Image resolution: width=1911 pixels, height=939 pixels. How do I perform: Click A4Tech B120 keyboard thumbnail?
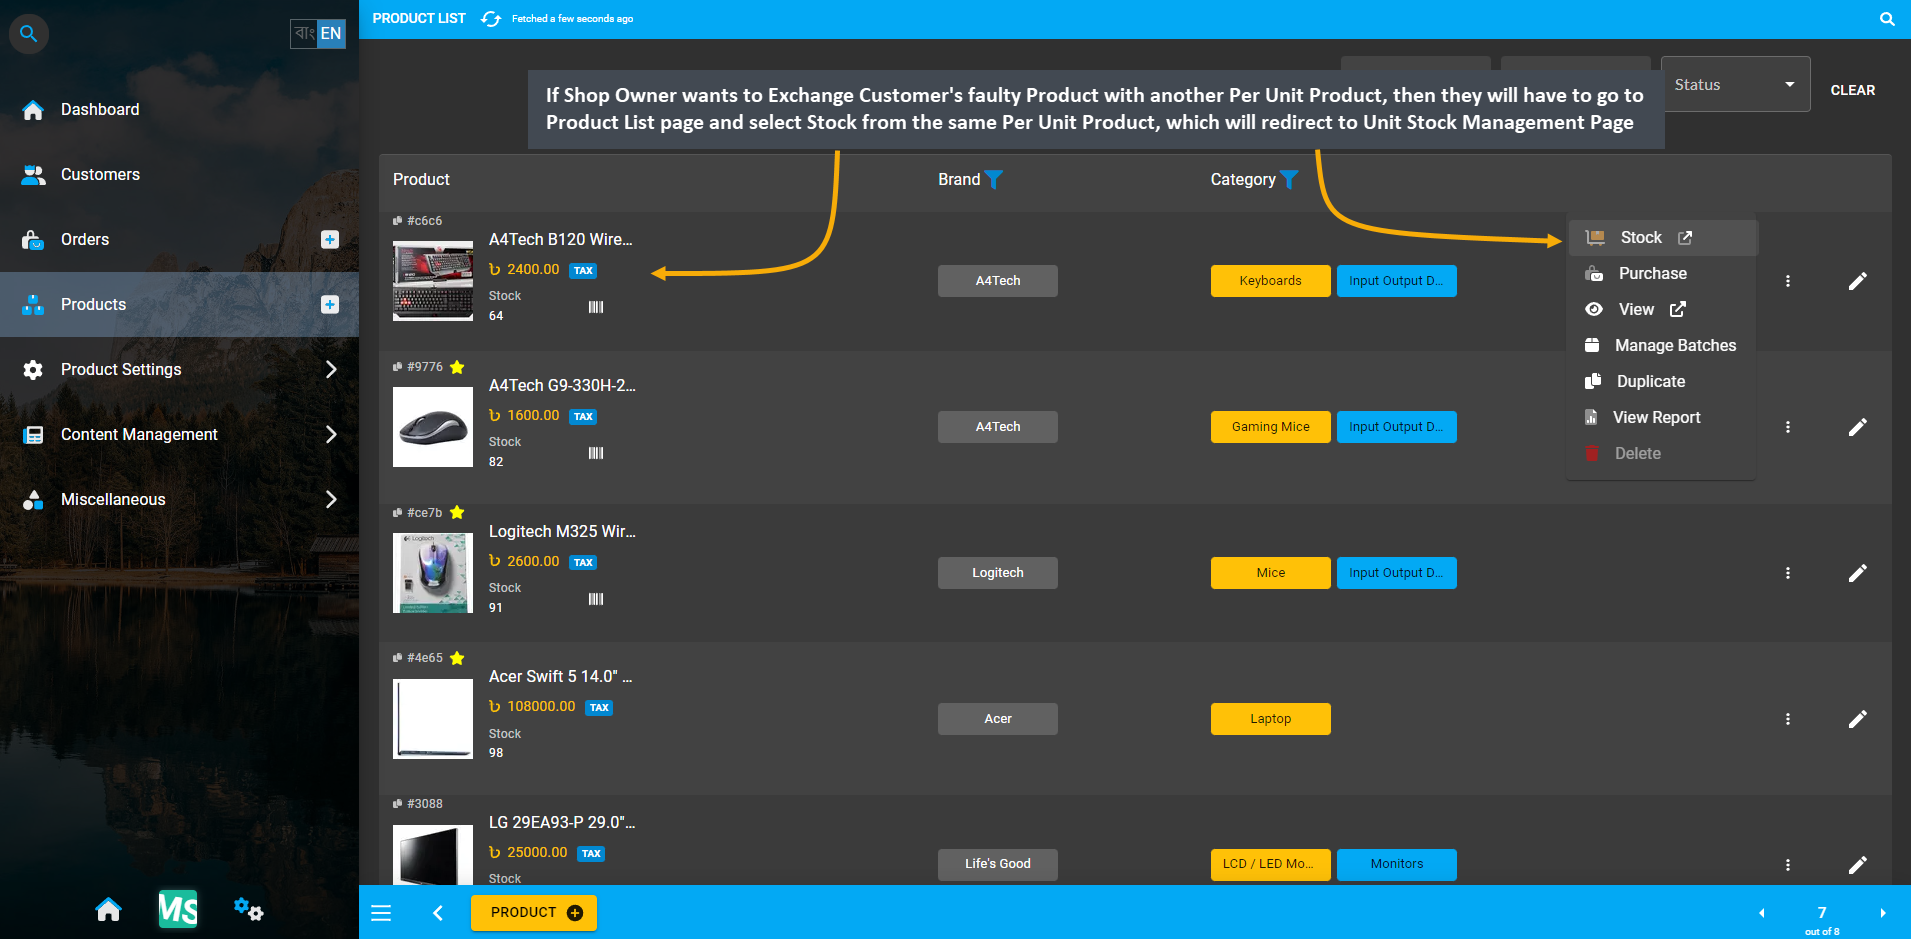433,281
